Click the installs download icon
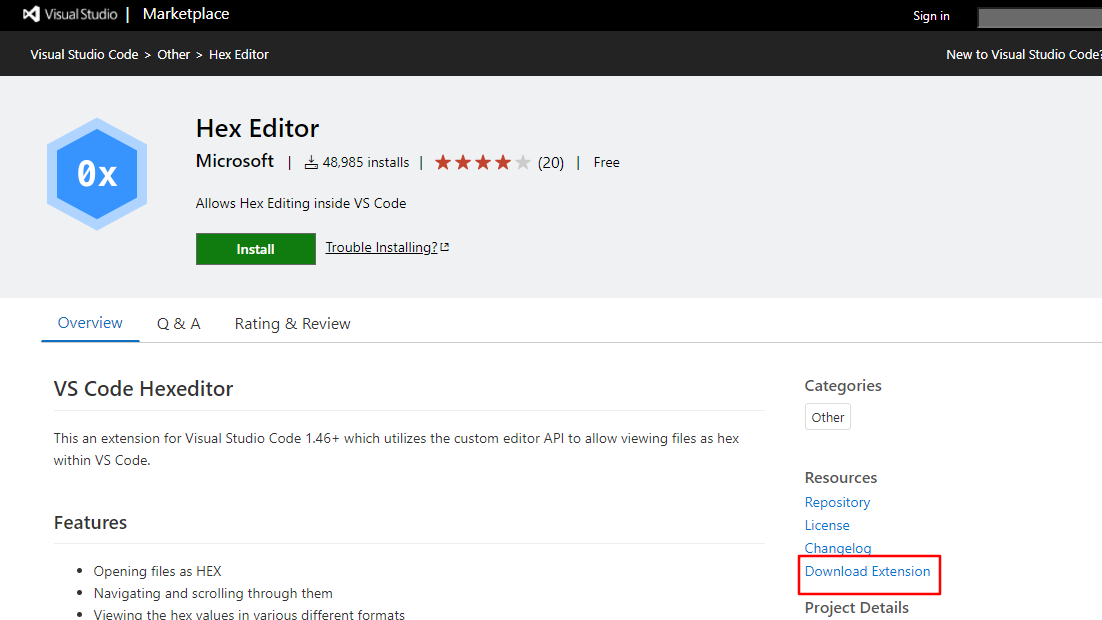This screenshot has width=1102, height=620. (x=311, y=163)
